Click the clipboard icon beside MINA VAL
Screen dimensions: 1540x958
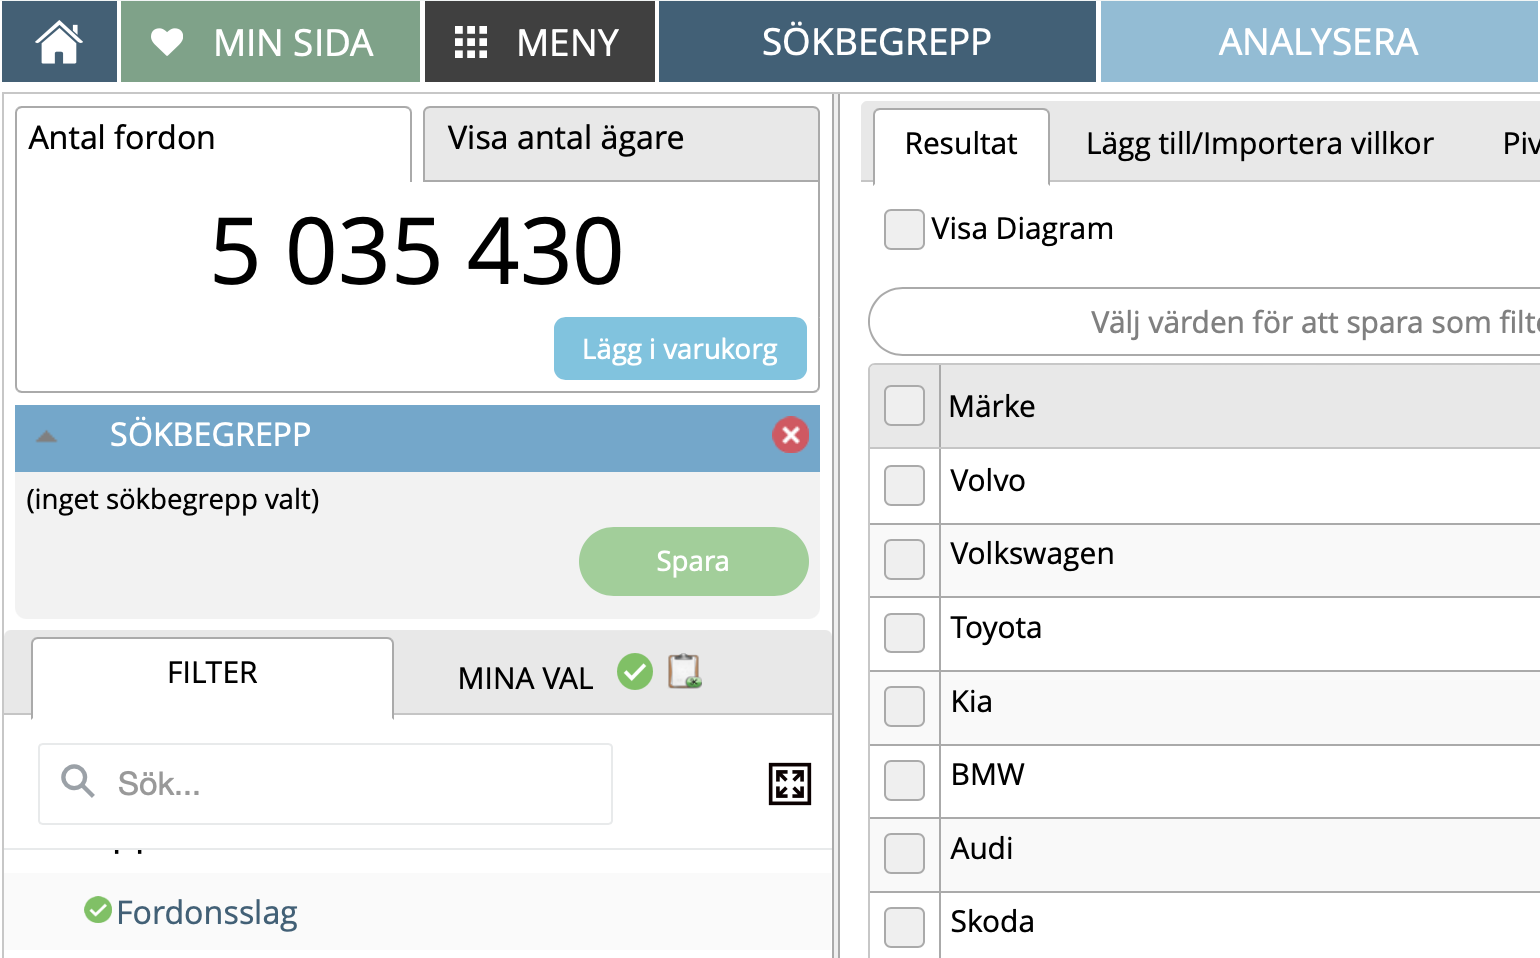click(685, 672)
